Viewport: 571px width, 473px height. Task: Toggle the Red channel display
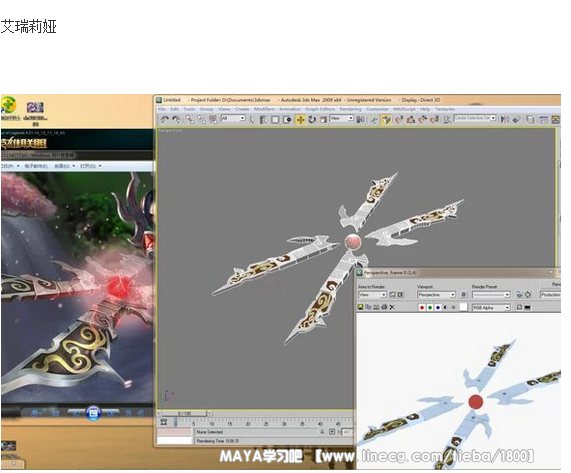[422, 308]
